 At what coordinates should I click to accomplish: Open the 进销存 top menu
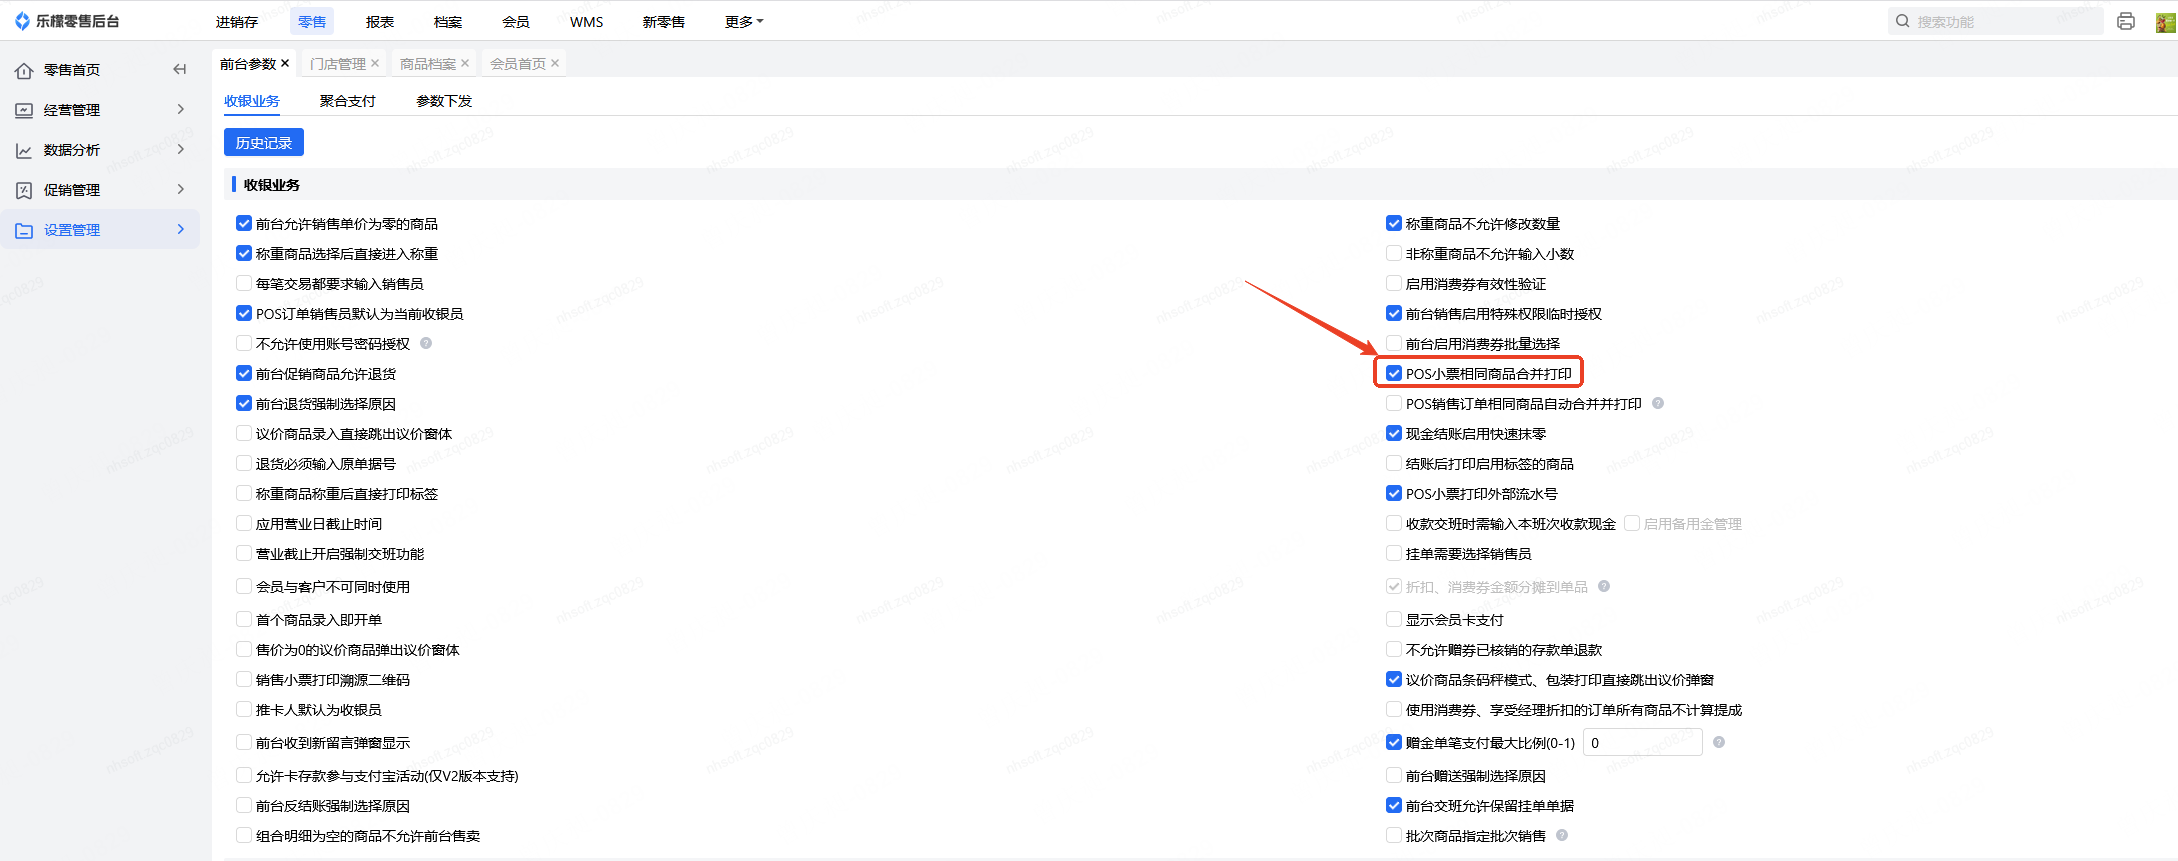coord(237,22)
